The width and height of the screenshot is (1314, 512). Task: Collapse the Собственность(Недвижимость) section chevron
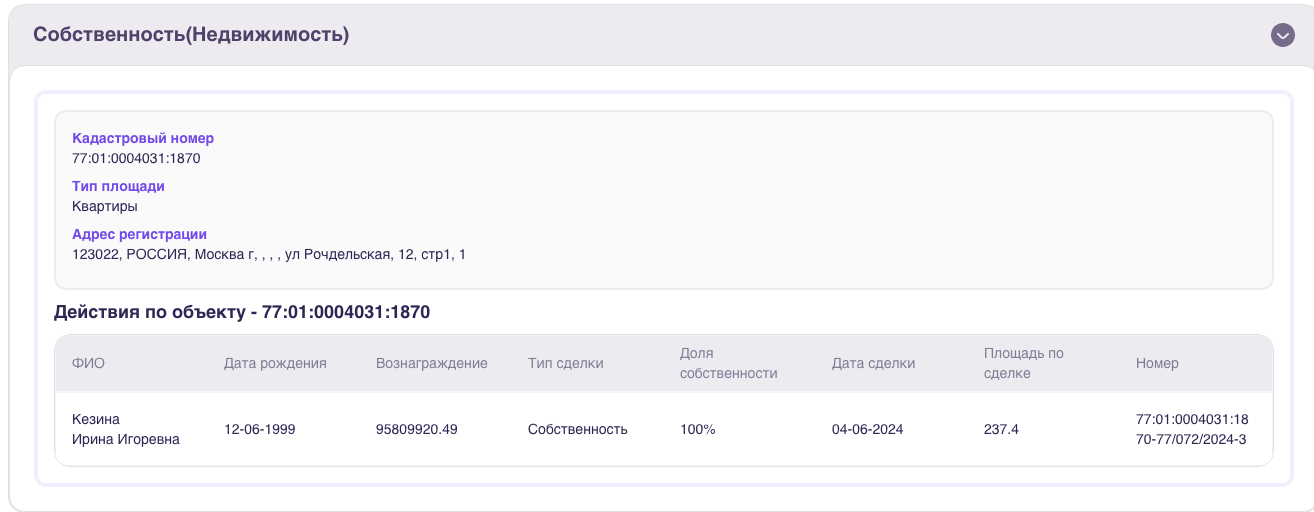pos(1283,35)
